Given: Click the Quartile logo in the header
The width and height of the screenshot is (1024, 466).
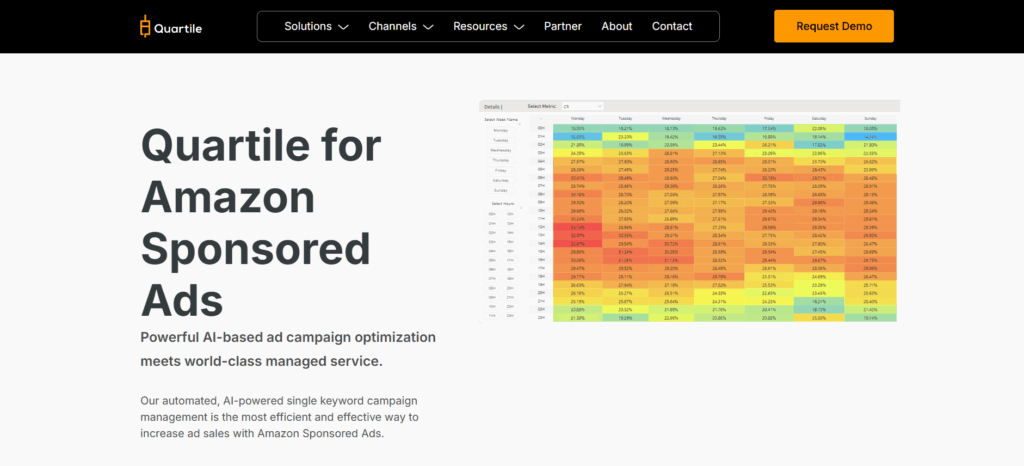Looking at the screenshot, I should [170, 27].
